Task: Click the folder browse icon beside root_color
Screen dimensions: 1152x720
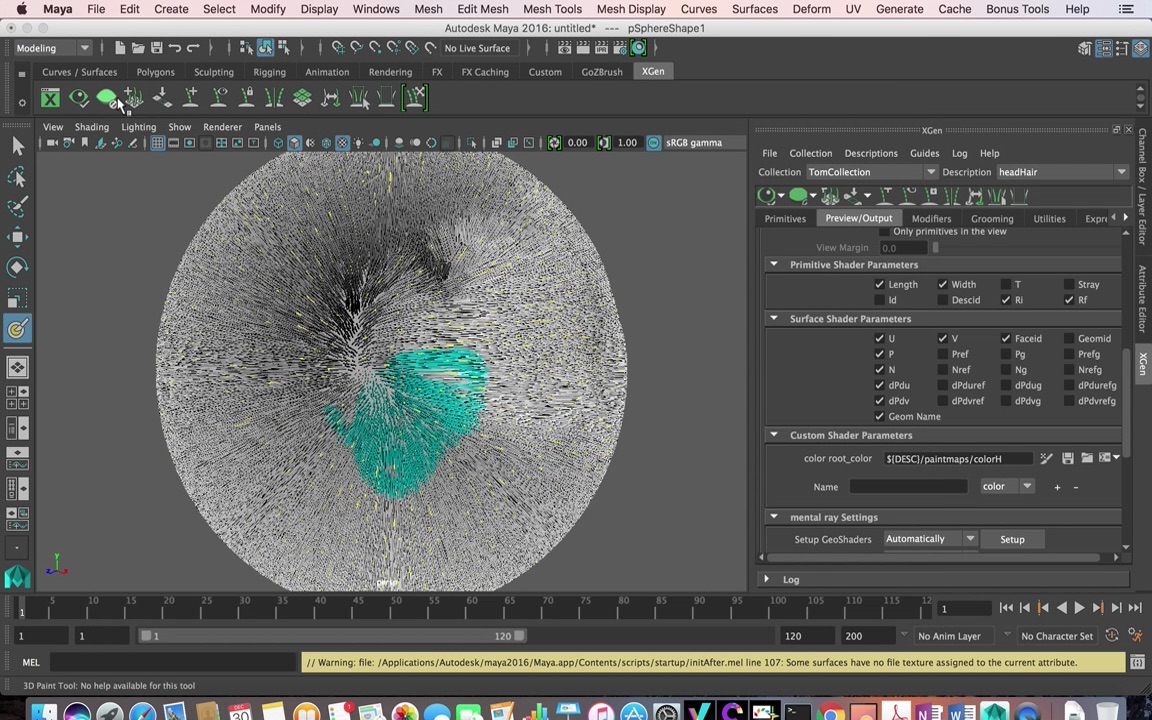Action: [x=1087, y=459]
